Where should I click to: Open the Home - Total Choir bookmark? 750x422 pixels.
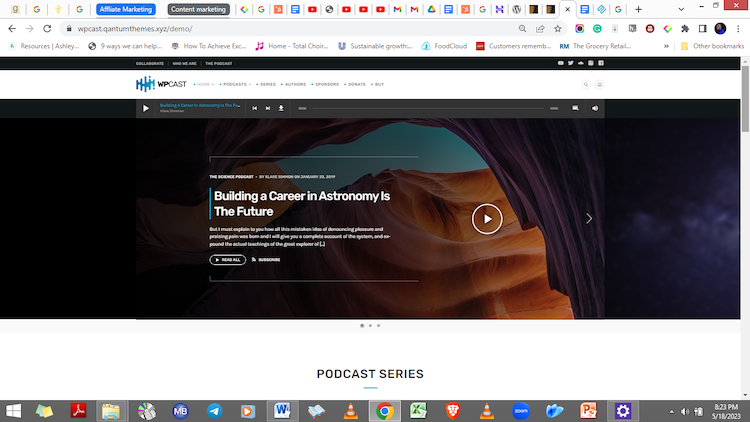(291, 46)
